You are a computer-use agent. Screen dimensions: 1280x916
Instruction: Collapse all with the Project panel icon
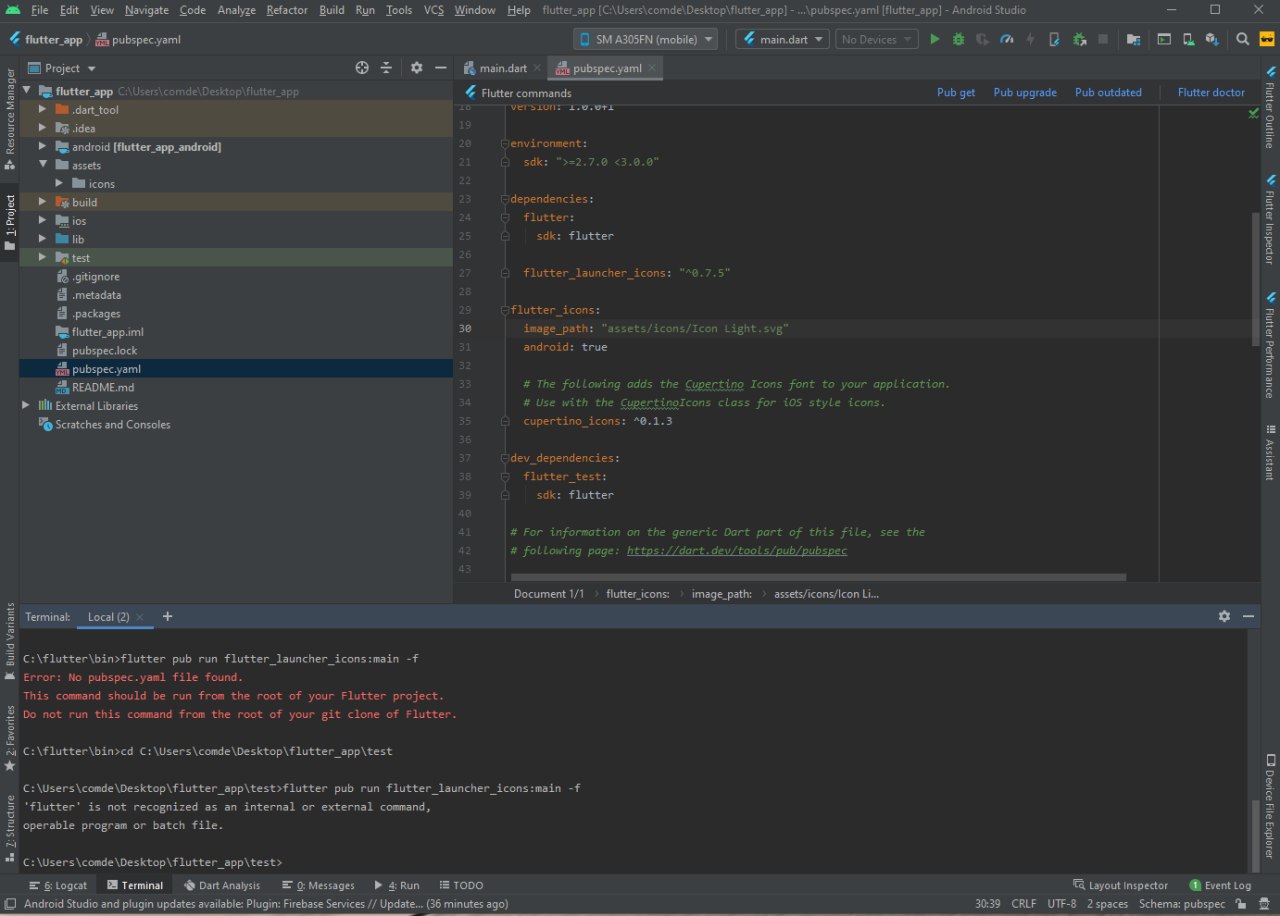point(386,68)
